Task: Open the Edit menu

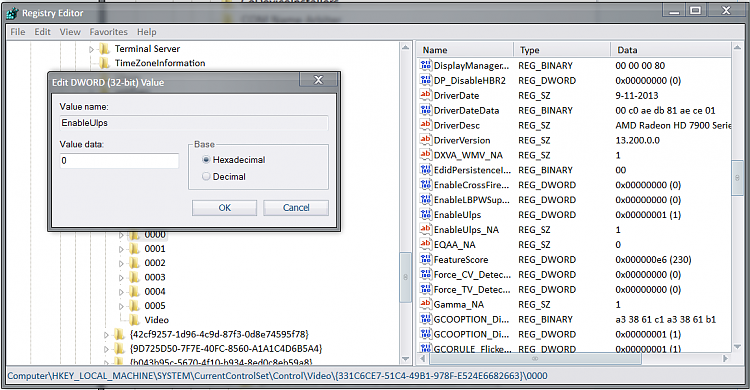Action: tap(42, 32)
